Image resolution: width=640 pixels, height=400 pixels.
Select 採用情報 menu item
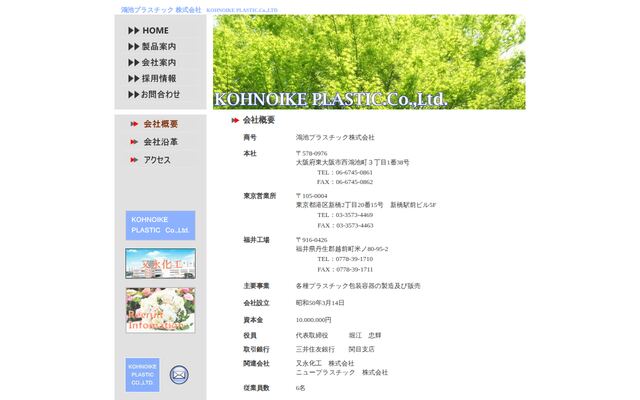point(152,78)
